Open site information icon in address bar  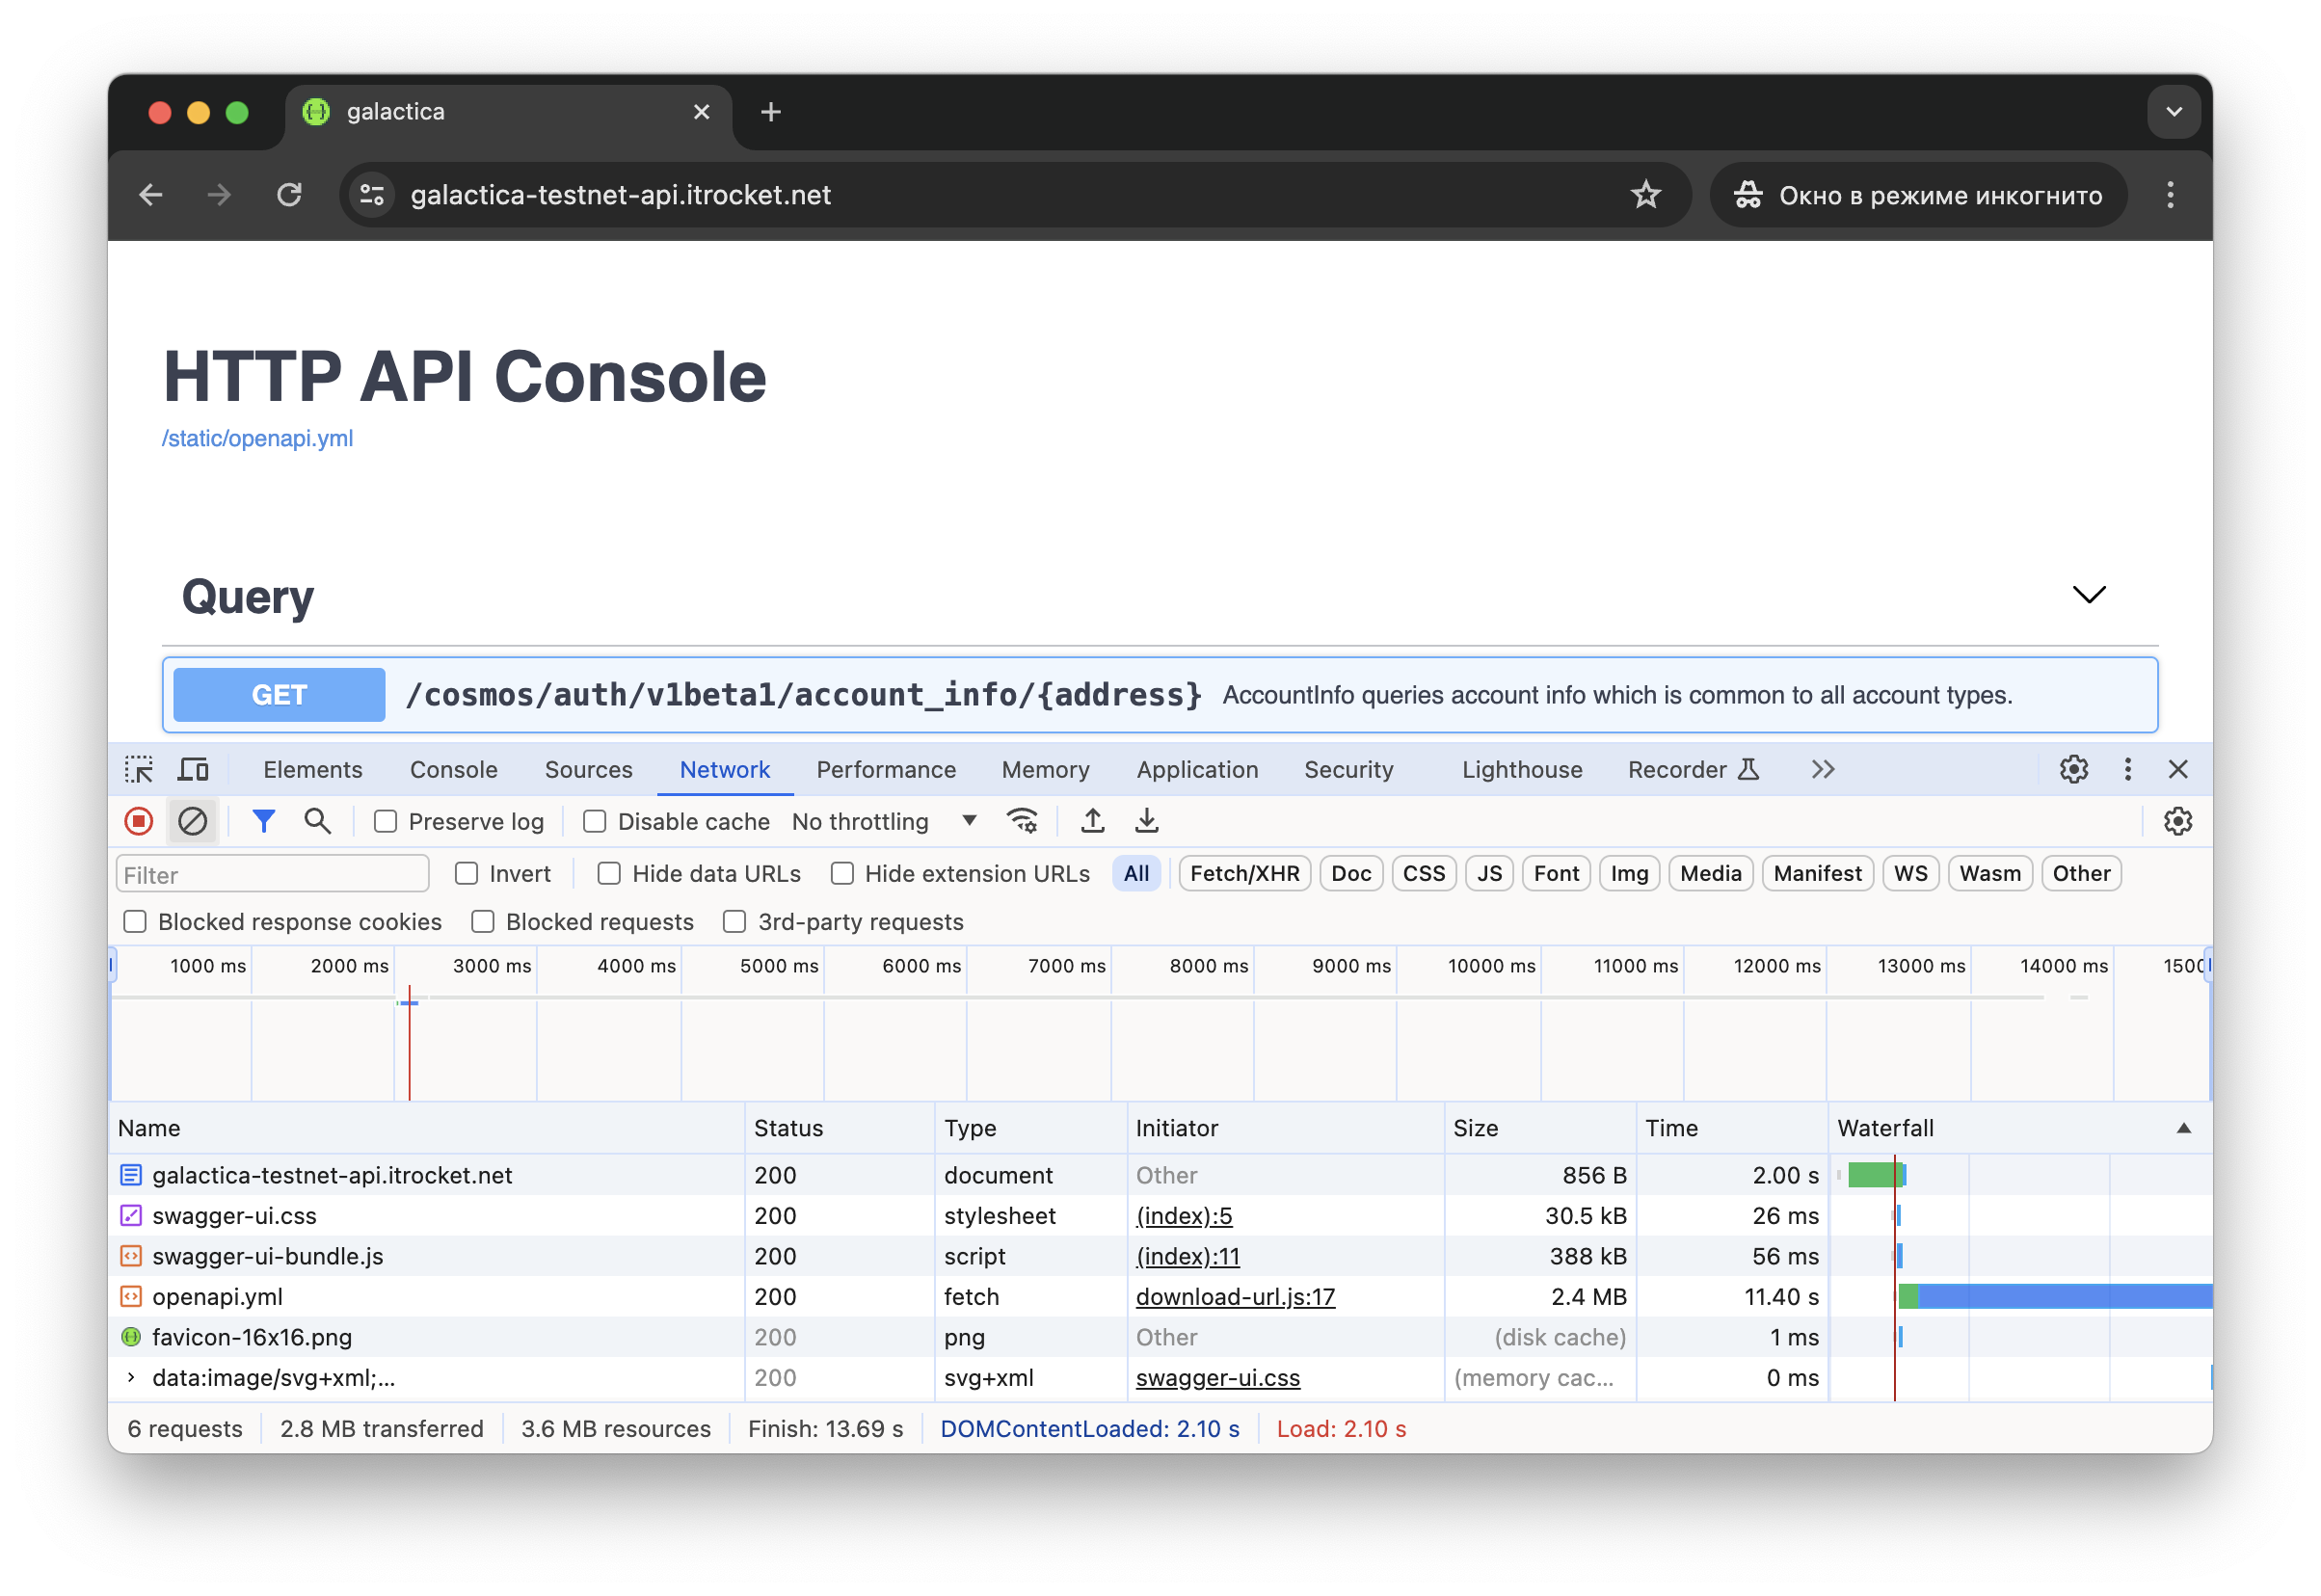[372, 195]
